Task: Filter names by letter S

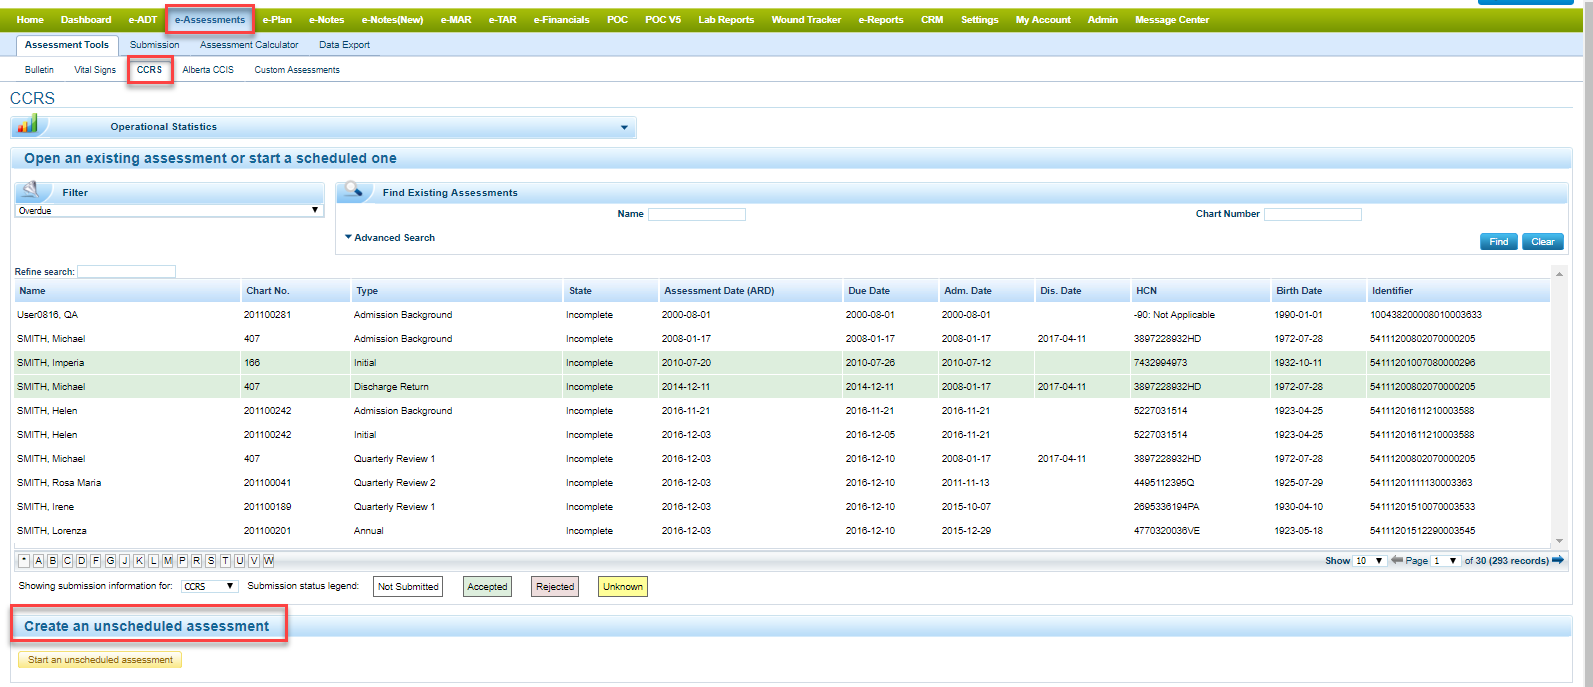Action: 210,561
